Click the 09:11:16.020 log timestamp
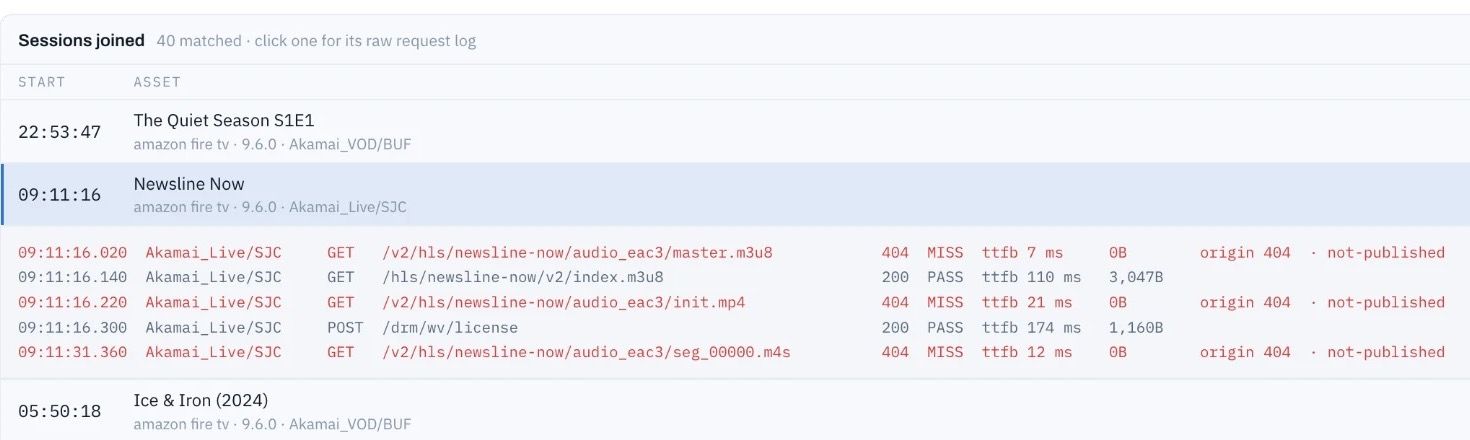The height and width of the screenshot is (440, 1470). (73, 252)
